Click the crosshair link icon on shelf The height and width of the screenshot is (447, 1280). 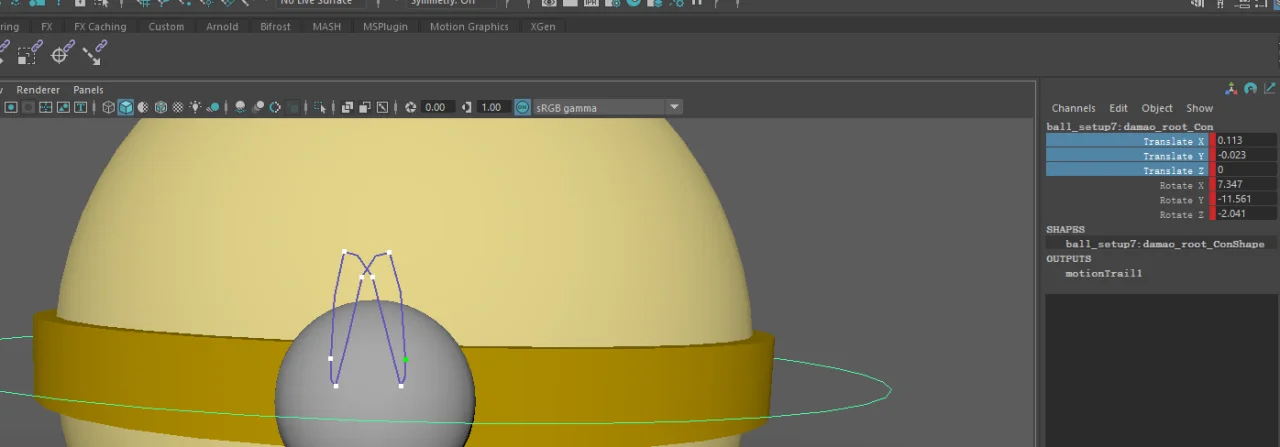62,51
